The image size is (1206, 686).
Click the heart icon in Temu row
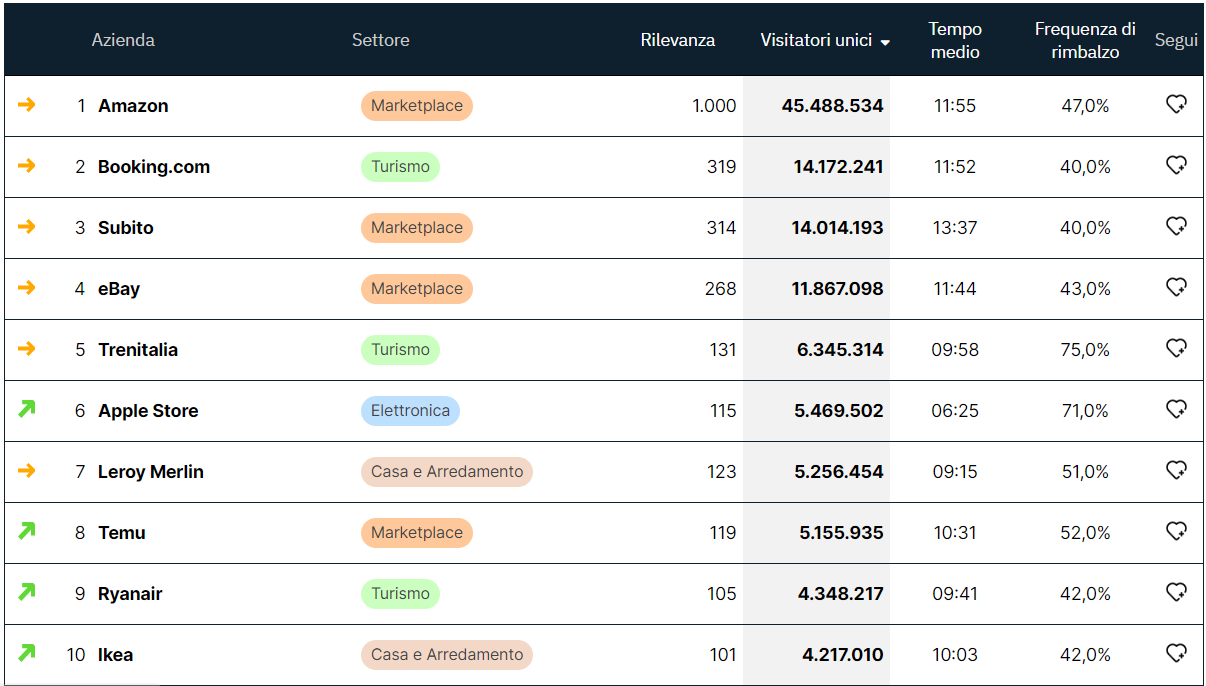[1176, 531]
